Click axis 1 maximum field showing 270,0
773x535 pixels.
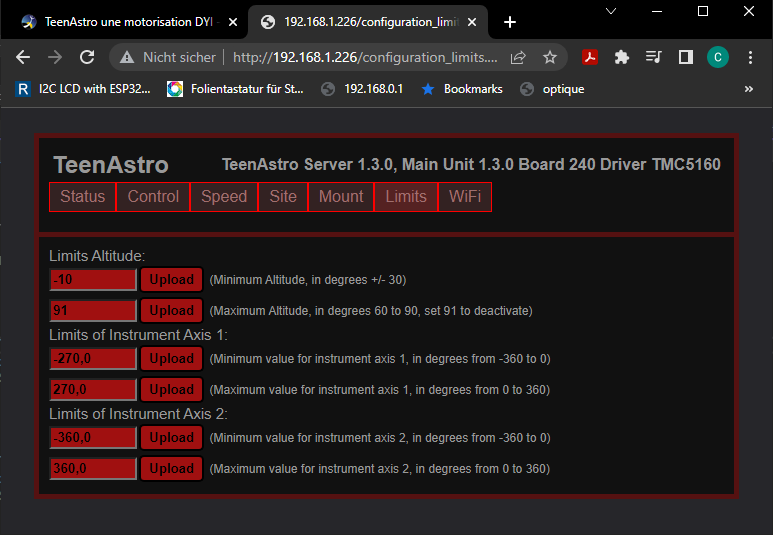coord(93,390)
